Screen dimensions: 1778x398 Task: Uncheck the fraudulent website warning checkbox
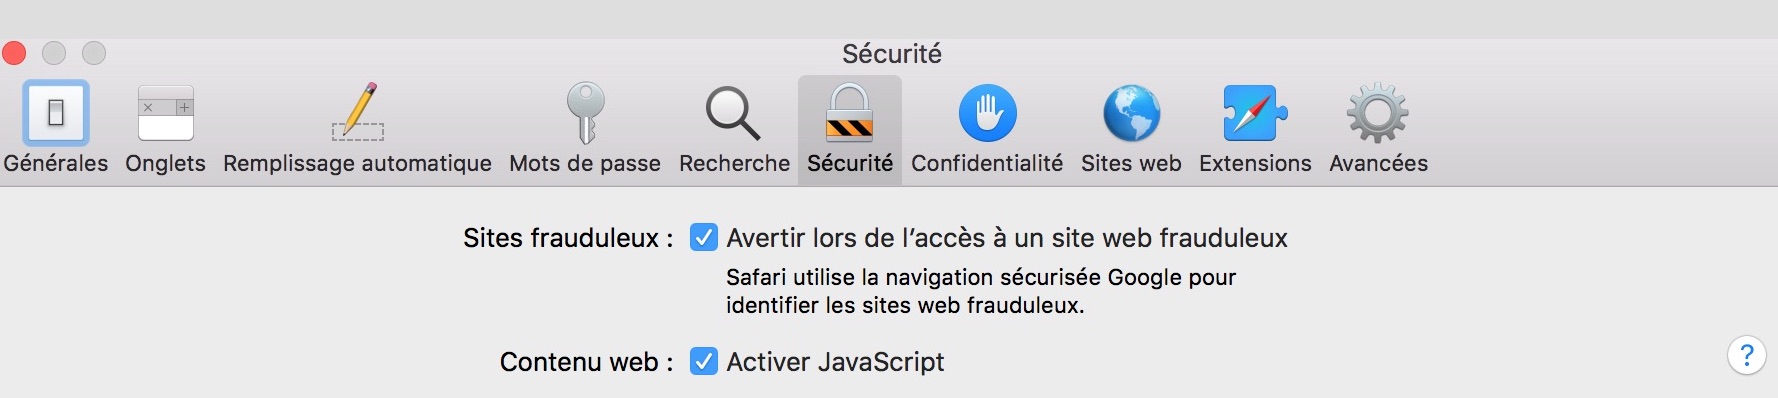pos(704,237)
